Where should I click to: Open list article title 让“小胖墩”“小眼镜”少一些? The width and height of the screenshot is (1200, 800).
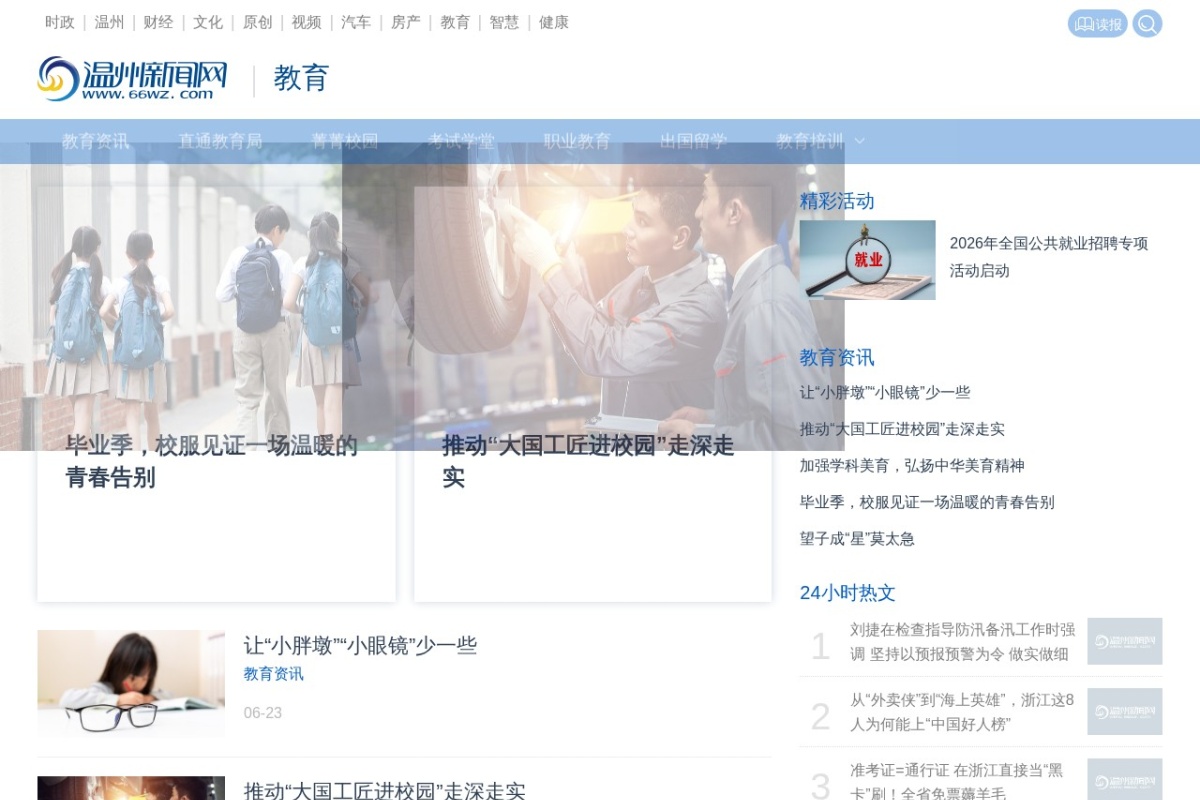tap(360, 646)
